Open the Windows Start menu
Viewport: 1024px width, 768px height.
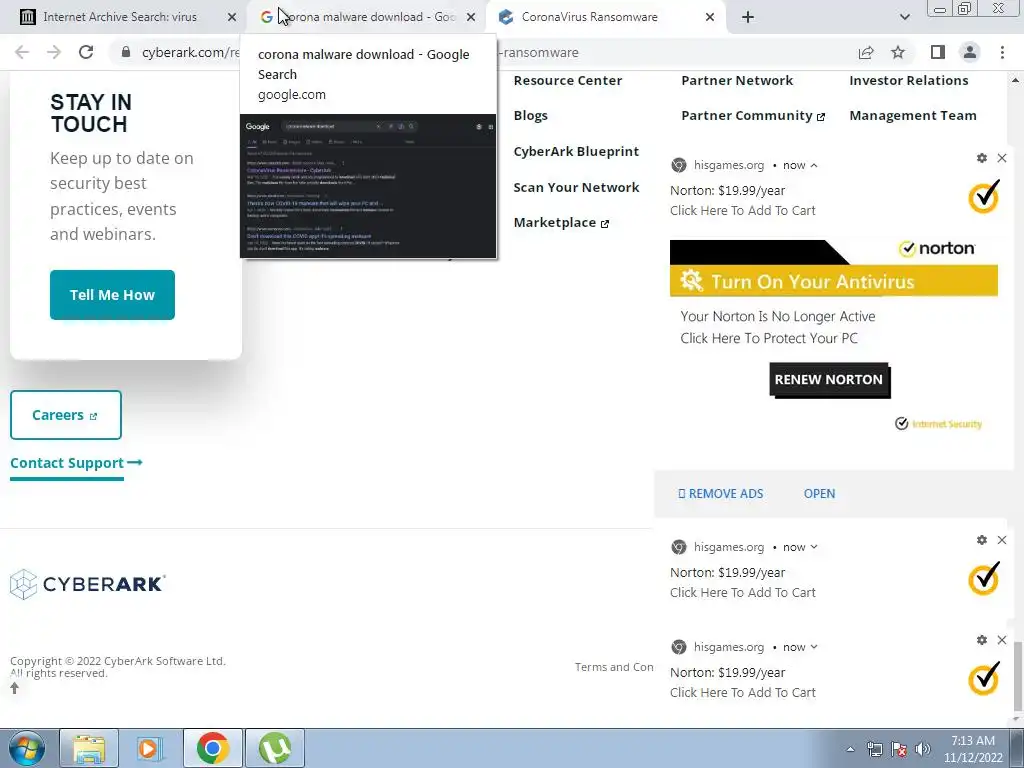[x=27, y=748]
